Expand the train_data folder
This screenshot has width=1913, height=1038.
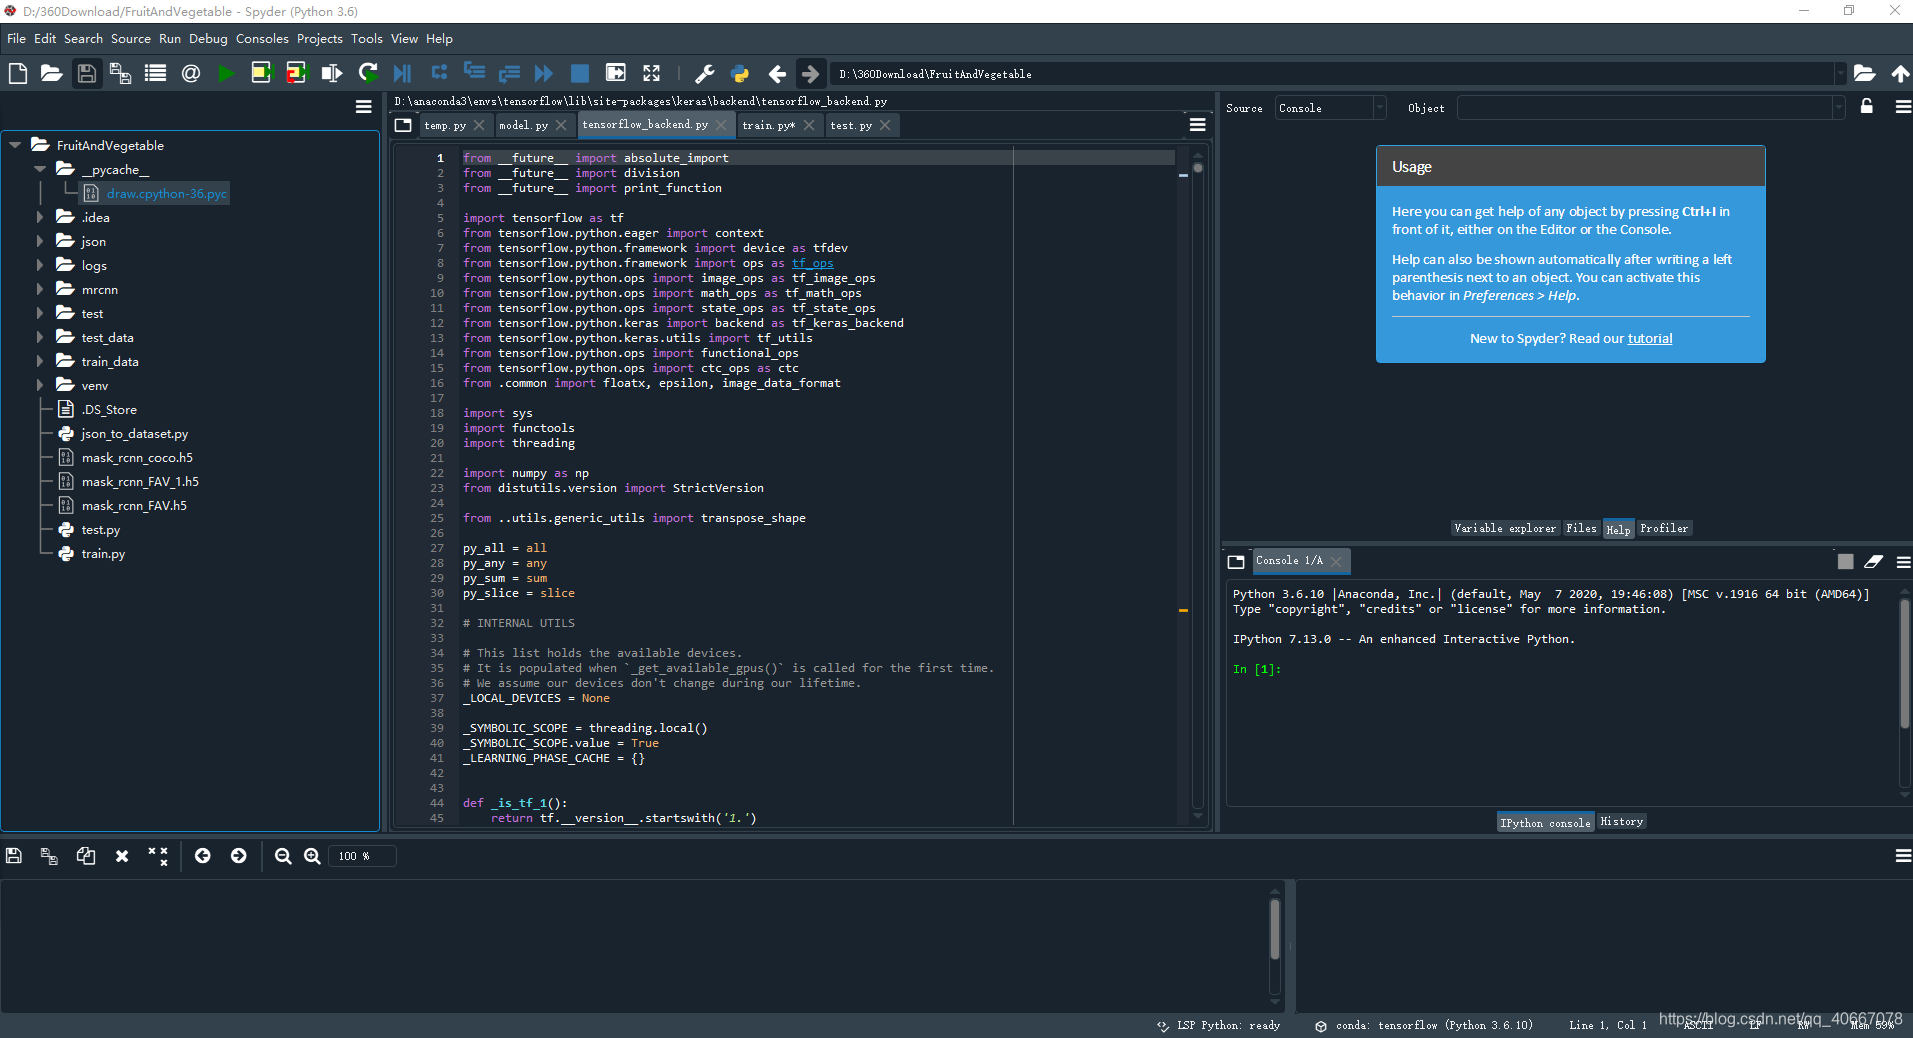click(40, 361)
